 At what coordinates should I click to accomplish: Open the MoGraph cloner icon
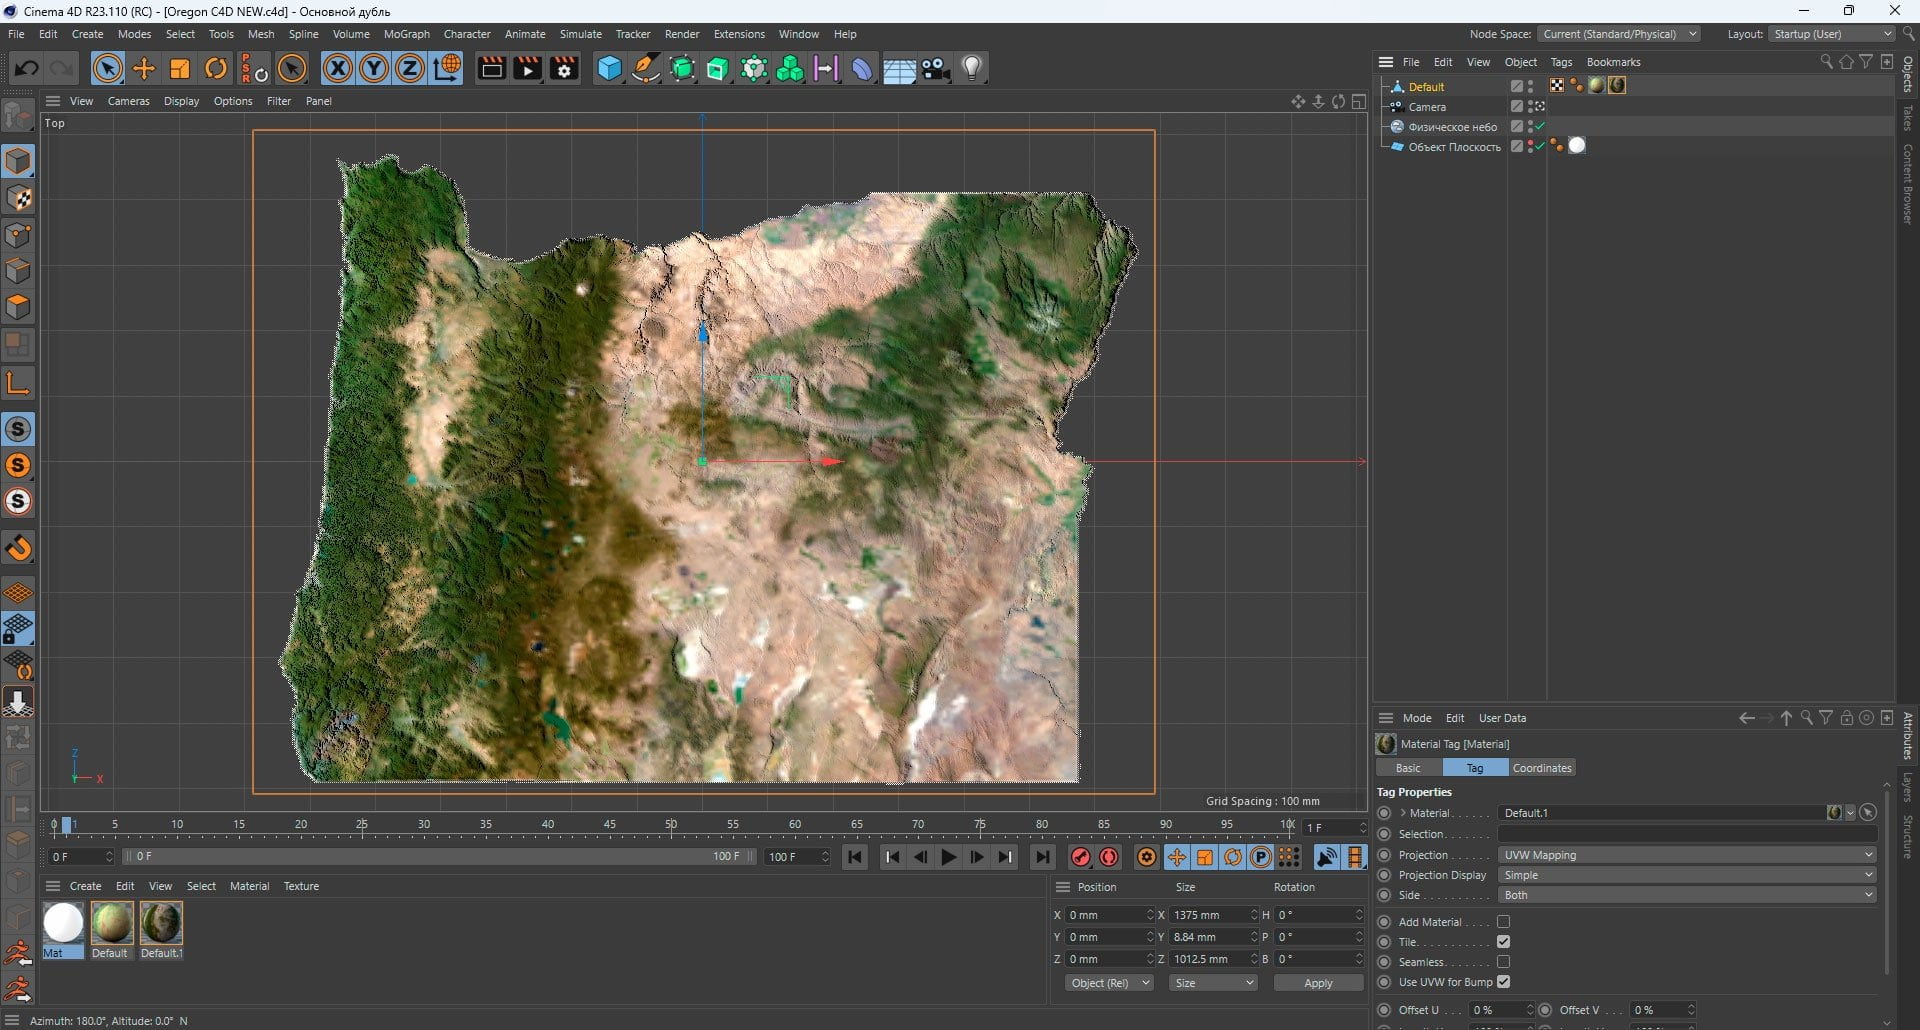(x=790, y=68)
